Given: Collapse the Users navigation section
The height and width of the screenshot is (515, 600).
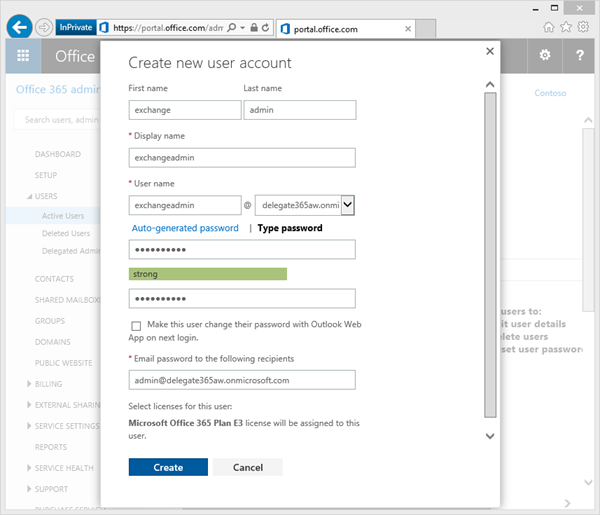Looking at the screenshot, I should coord(29,197).
